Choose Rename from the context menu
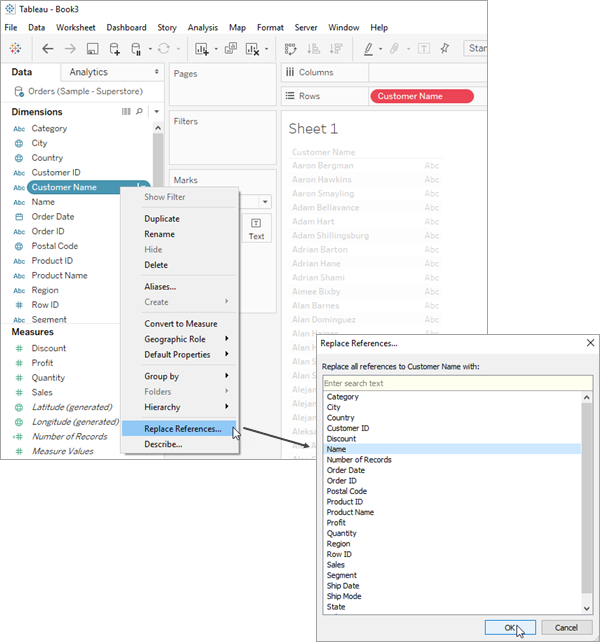Image resolution: width=600 pixels, height=642 pixels. pos(159,234)
